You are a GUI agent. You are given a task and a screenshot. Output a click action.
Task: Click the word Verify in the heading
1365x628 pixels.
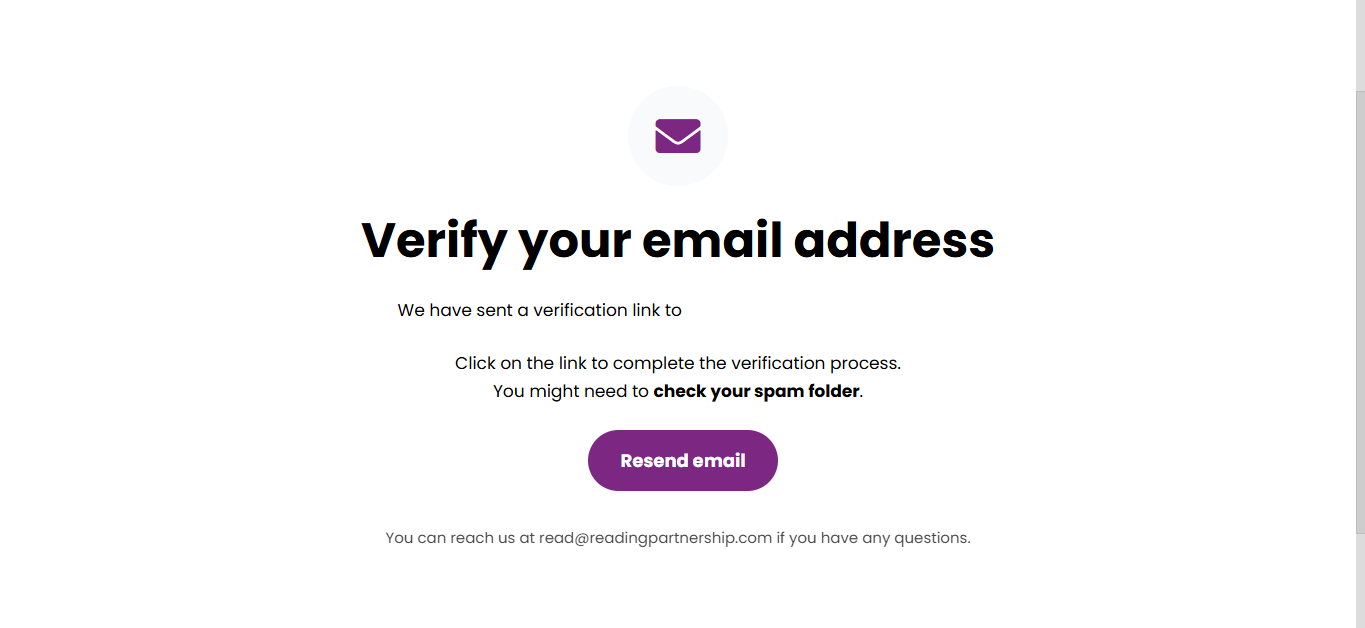coord(434,240)
